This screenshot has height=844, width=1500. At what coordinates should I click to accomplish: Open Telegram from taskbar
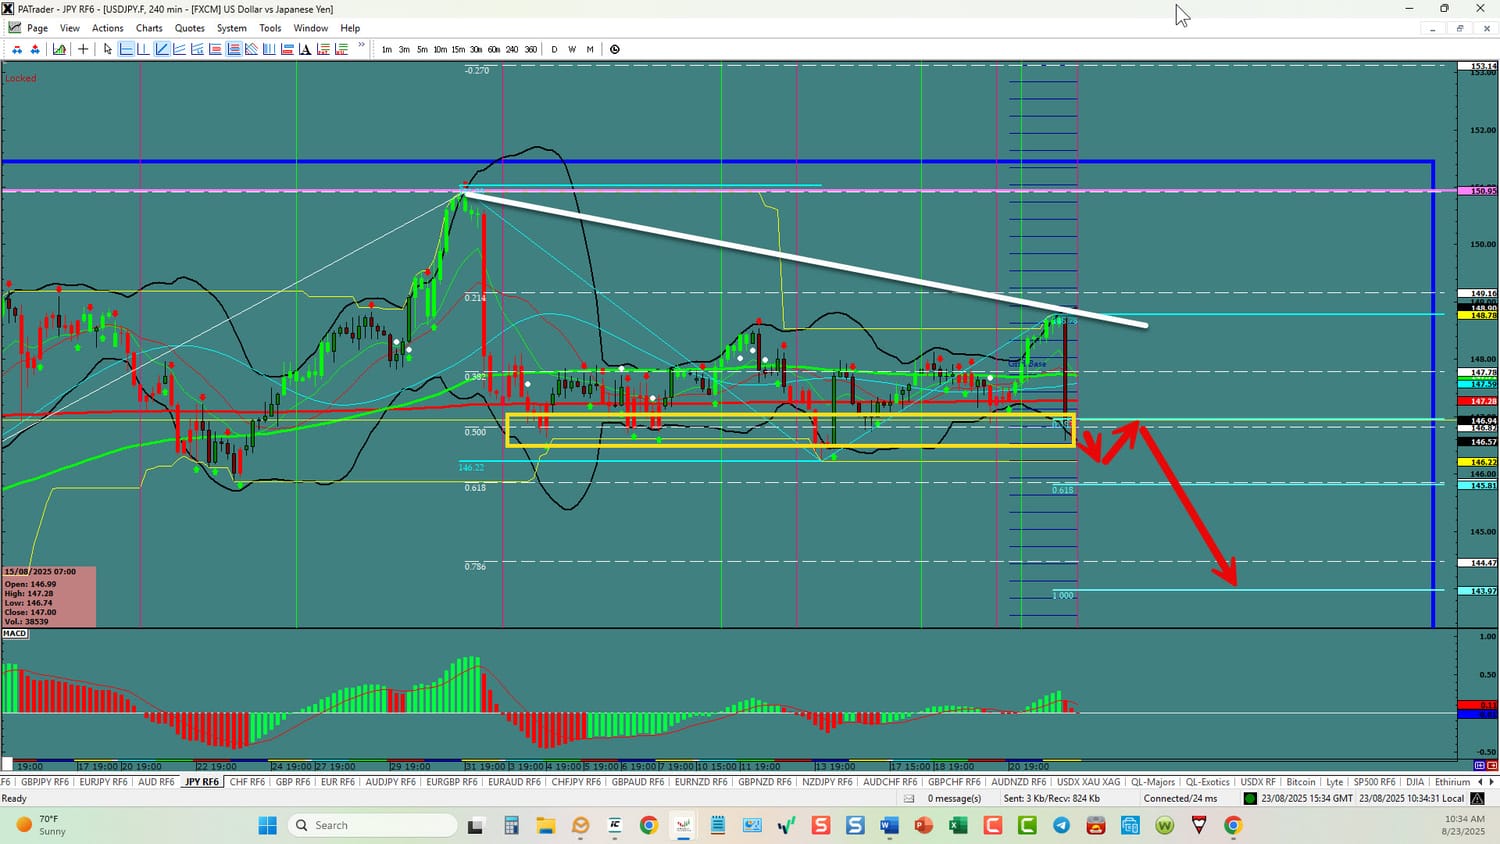1061,825
